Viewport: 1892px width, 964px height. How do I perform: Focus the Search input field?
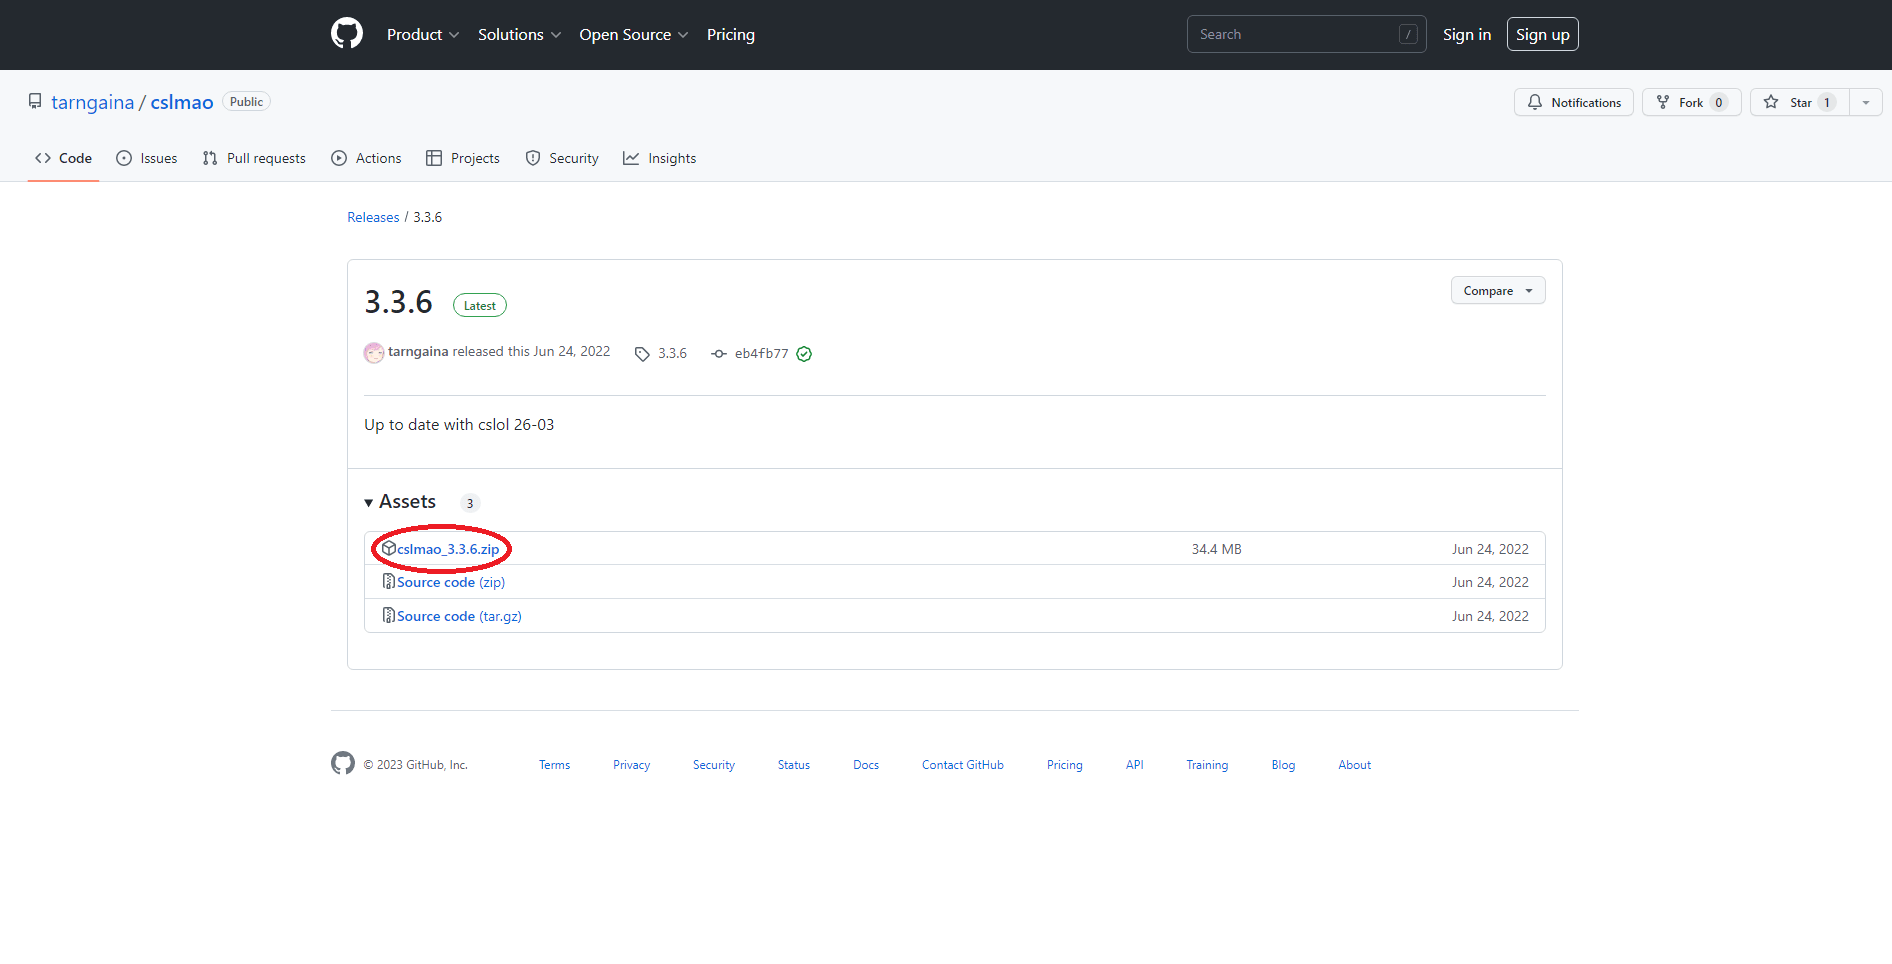click(1295, 35)
